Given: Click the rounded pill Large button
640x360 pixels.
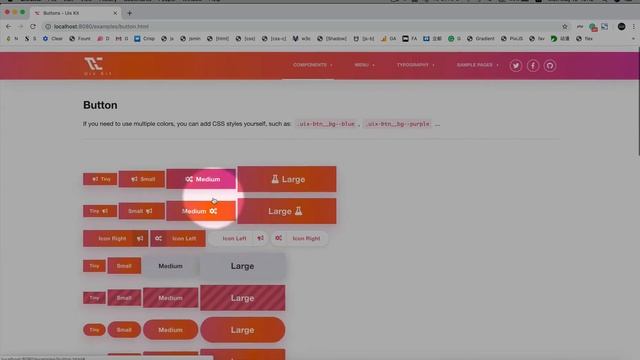Looking at the screenshot, I should (242, 330).
